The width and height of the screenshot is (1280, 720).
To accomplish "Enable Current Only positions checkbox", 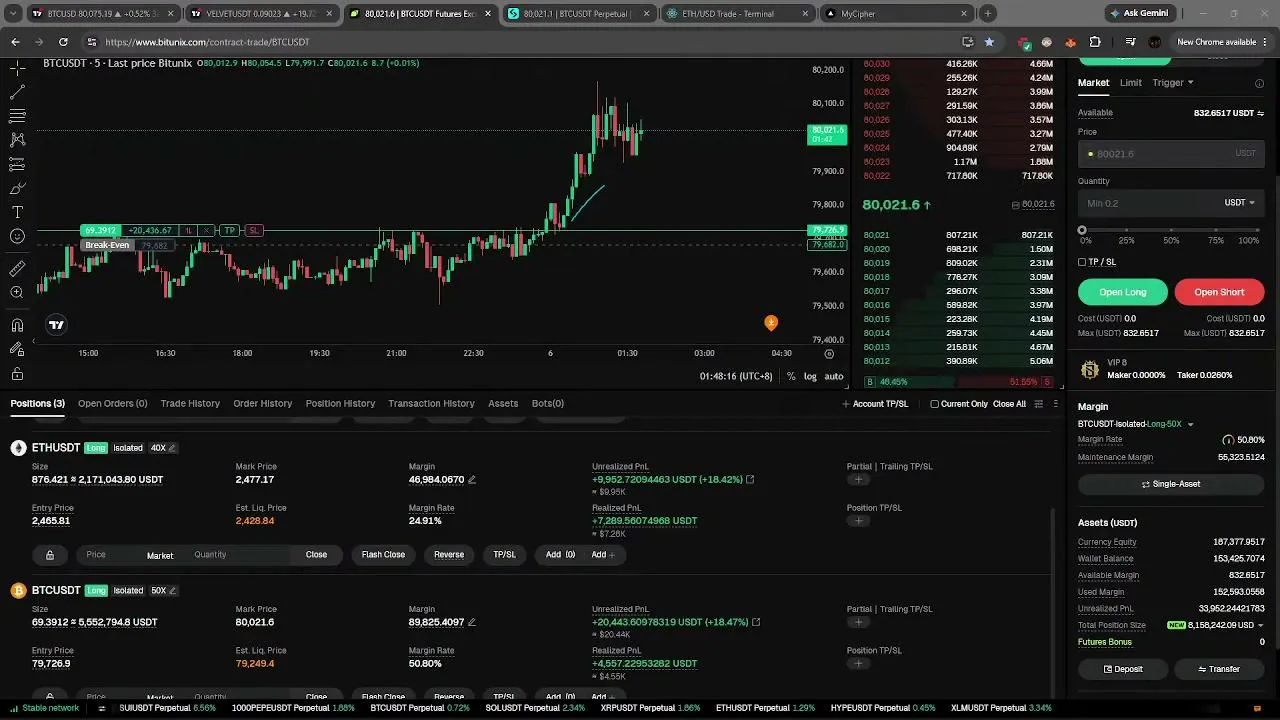I will click(934, 404).
